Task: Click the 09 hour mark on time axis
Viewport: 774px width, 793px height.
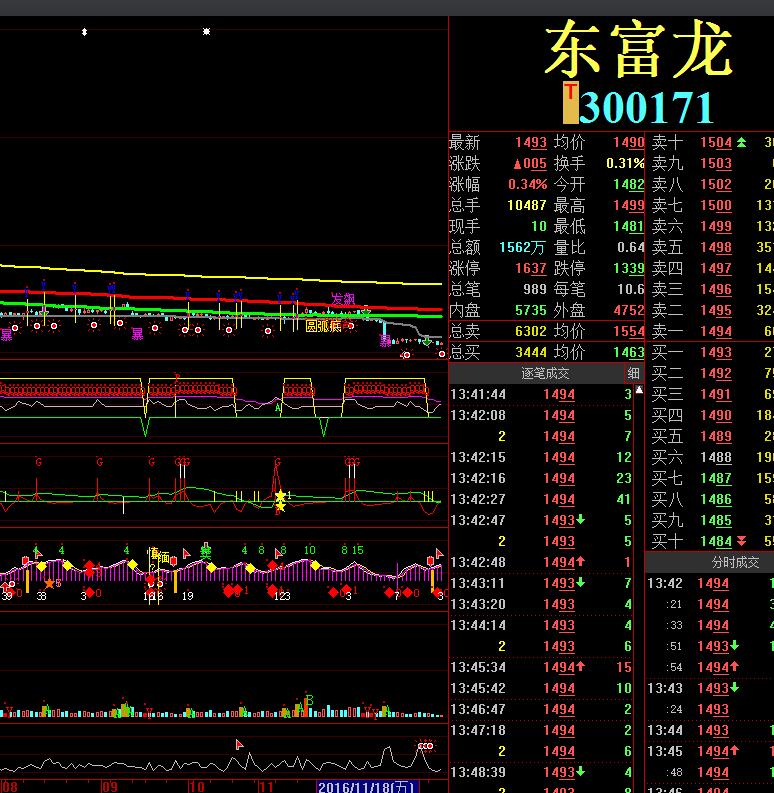Action: [110, 787]
